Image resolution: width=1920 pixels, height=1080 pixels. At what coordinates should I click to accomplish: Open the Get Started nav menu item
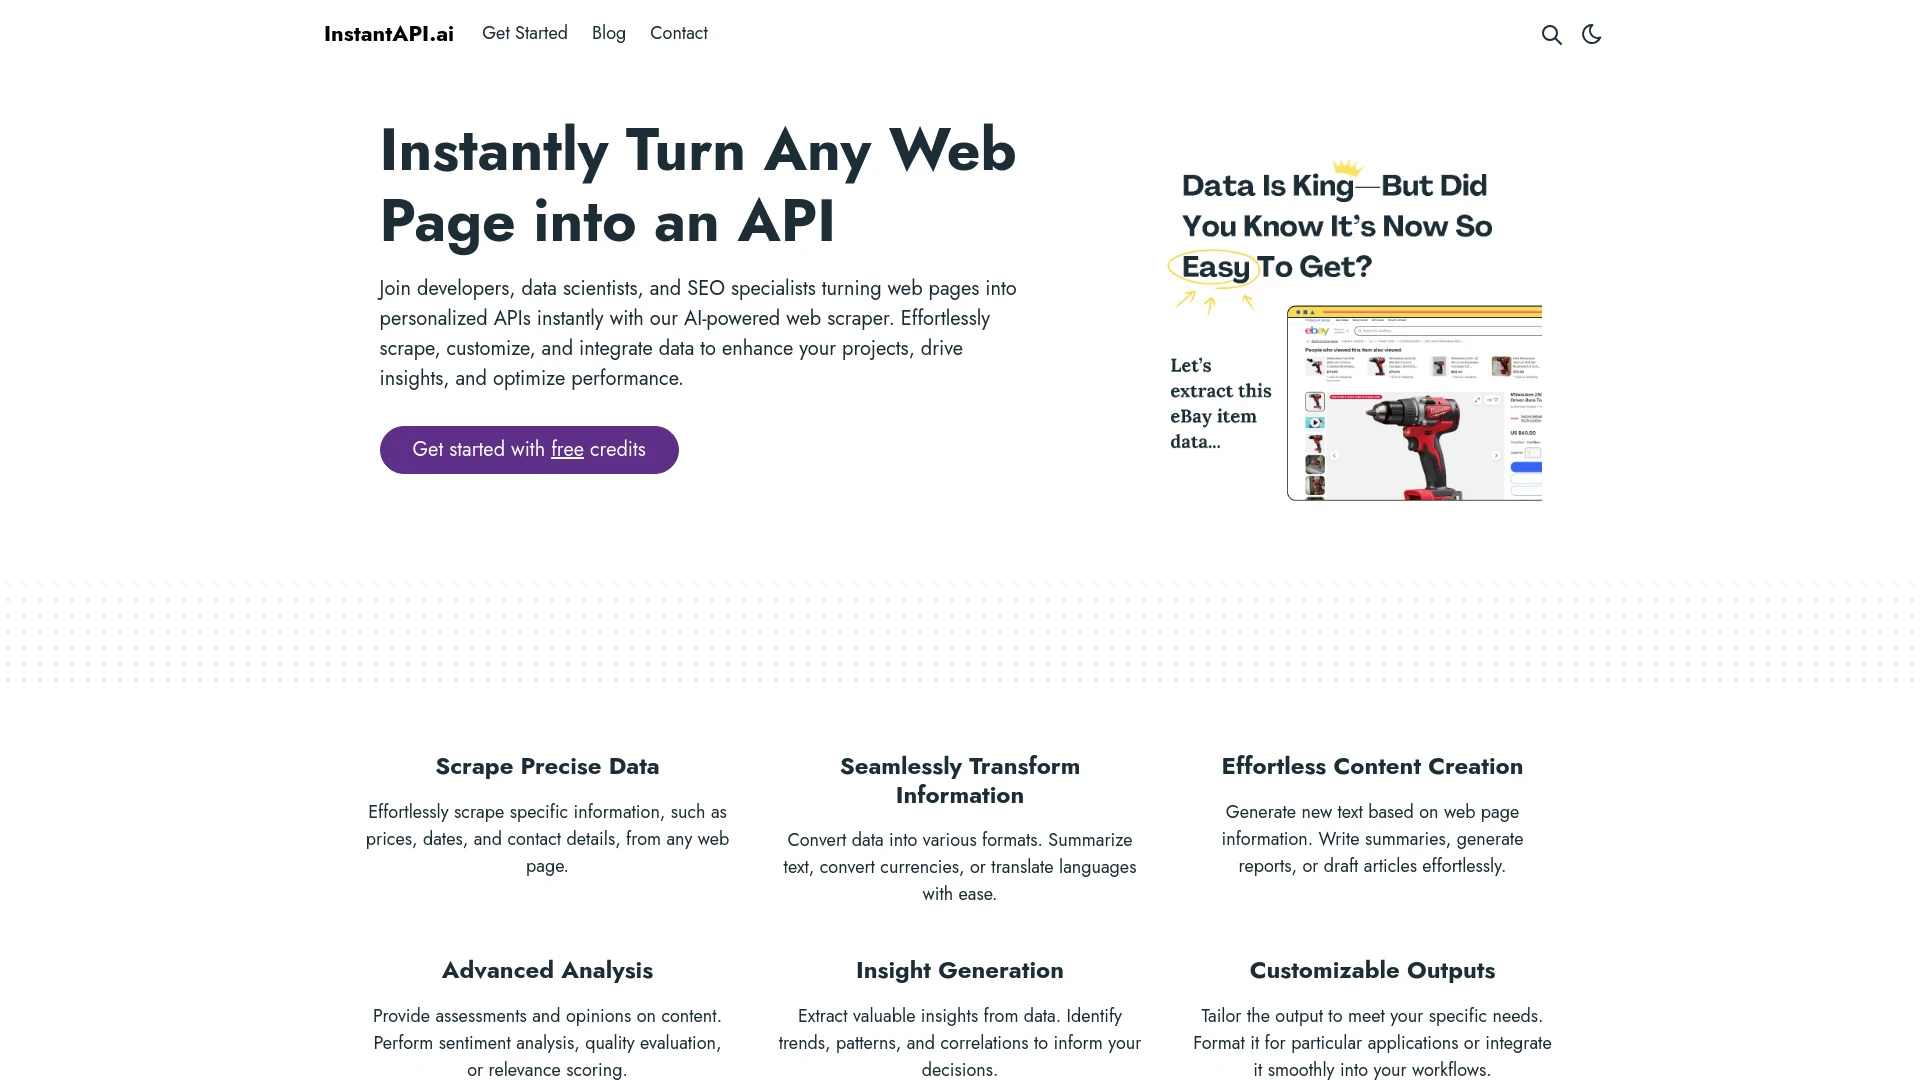coord(525,33)
